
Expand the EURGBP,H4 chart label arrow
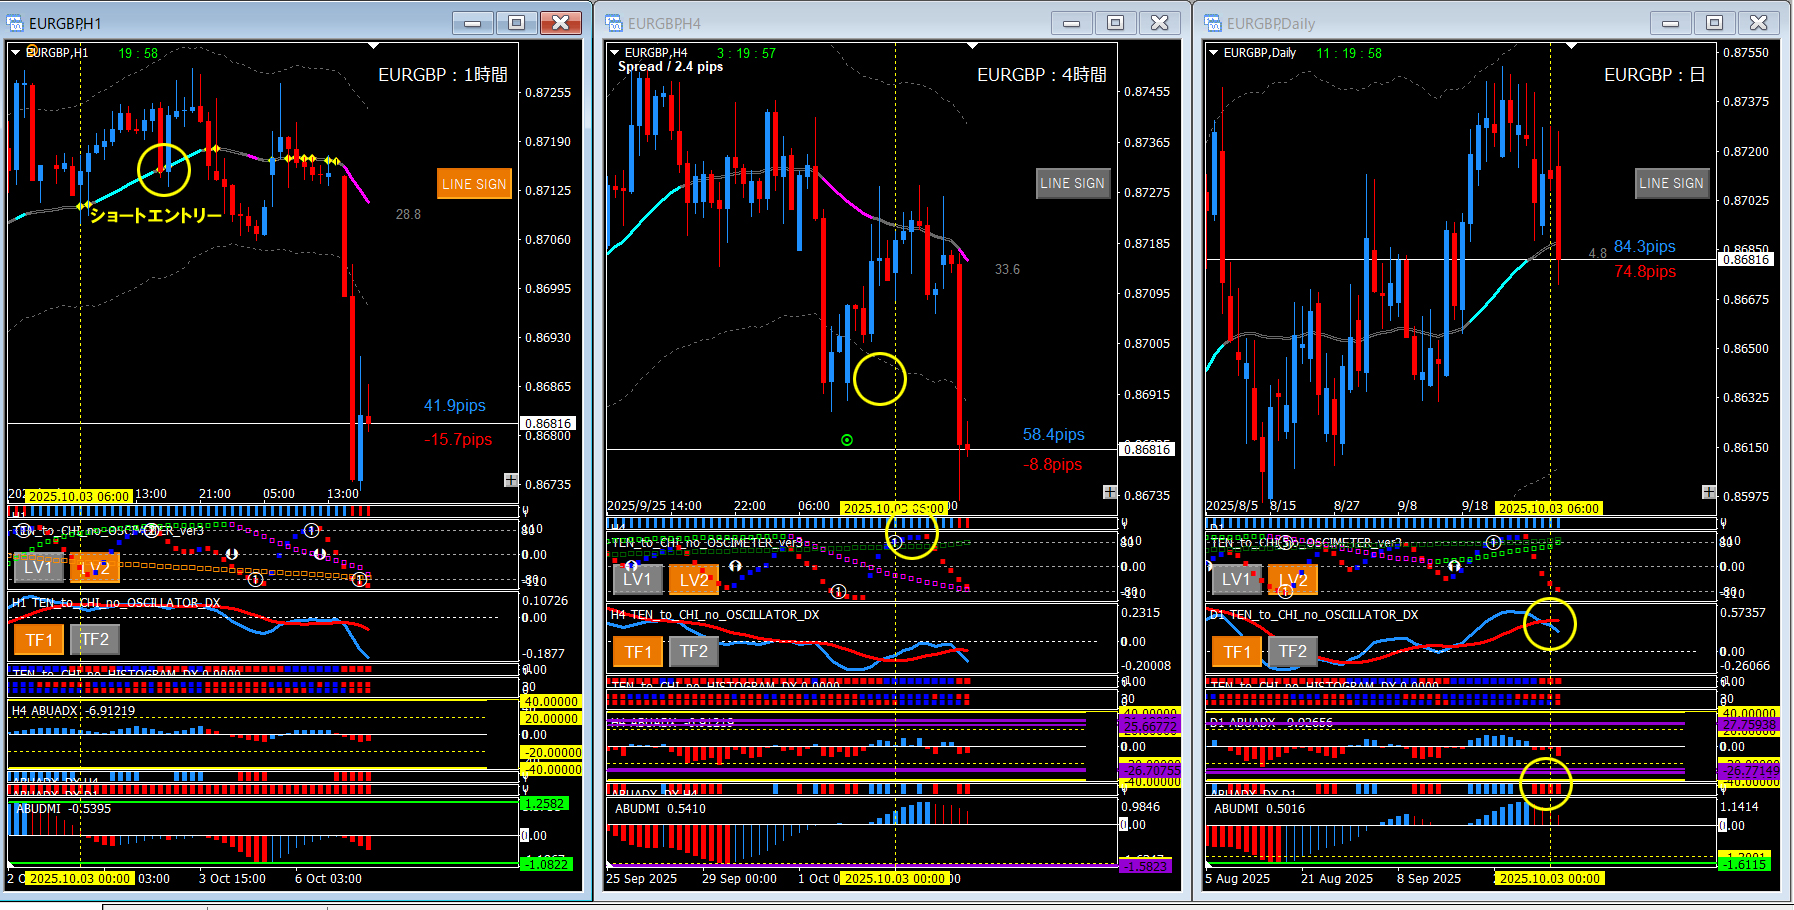tap(615, 53)
